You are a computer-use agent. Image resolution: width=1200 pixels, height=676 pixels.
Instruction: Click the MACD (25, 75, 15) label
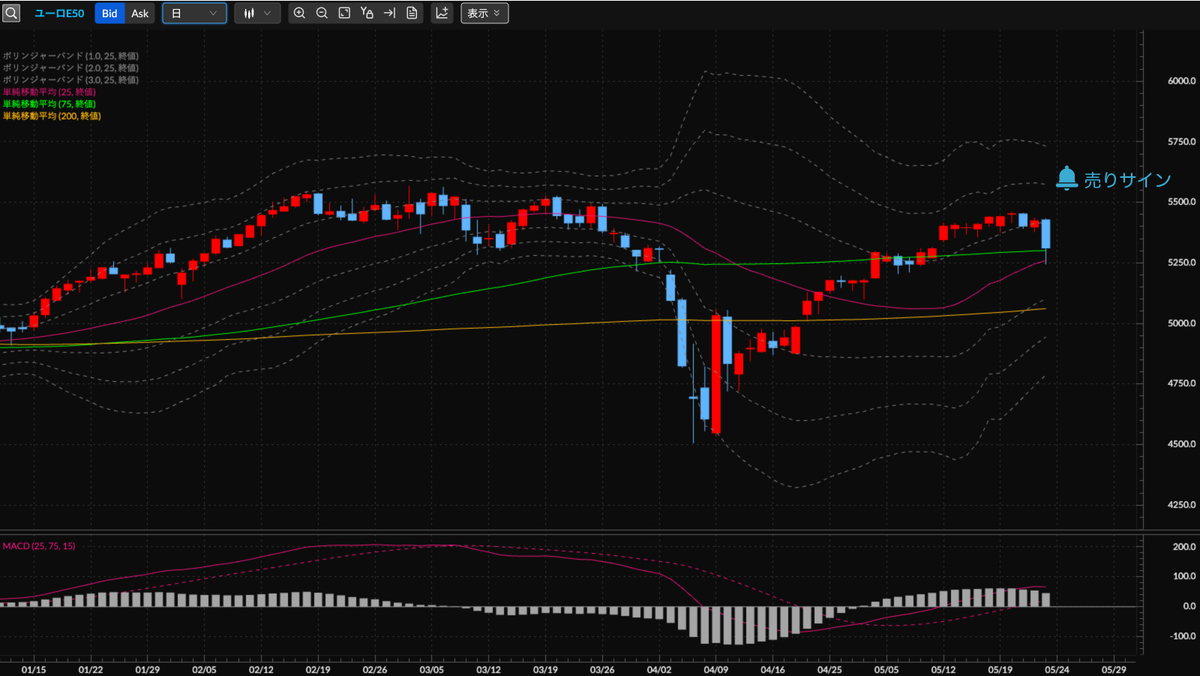pyautogui.click(x=39, y=546)
